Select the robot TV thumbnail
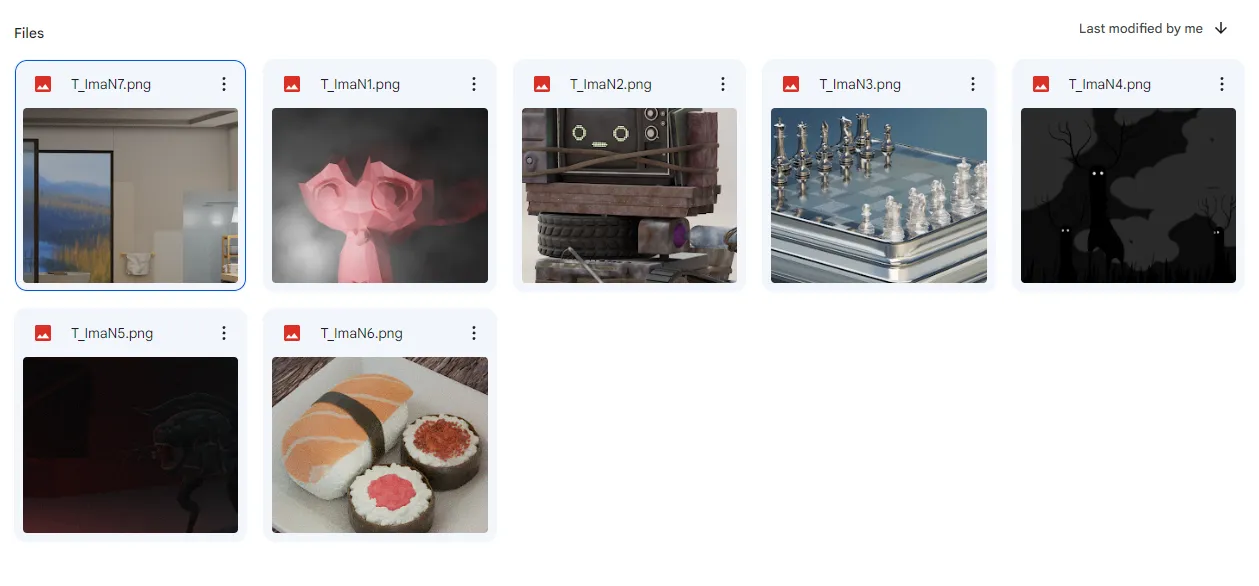 629,195
